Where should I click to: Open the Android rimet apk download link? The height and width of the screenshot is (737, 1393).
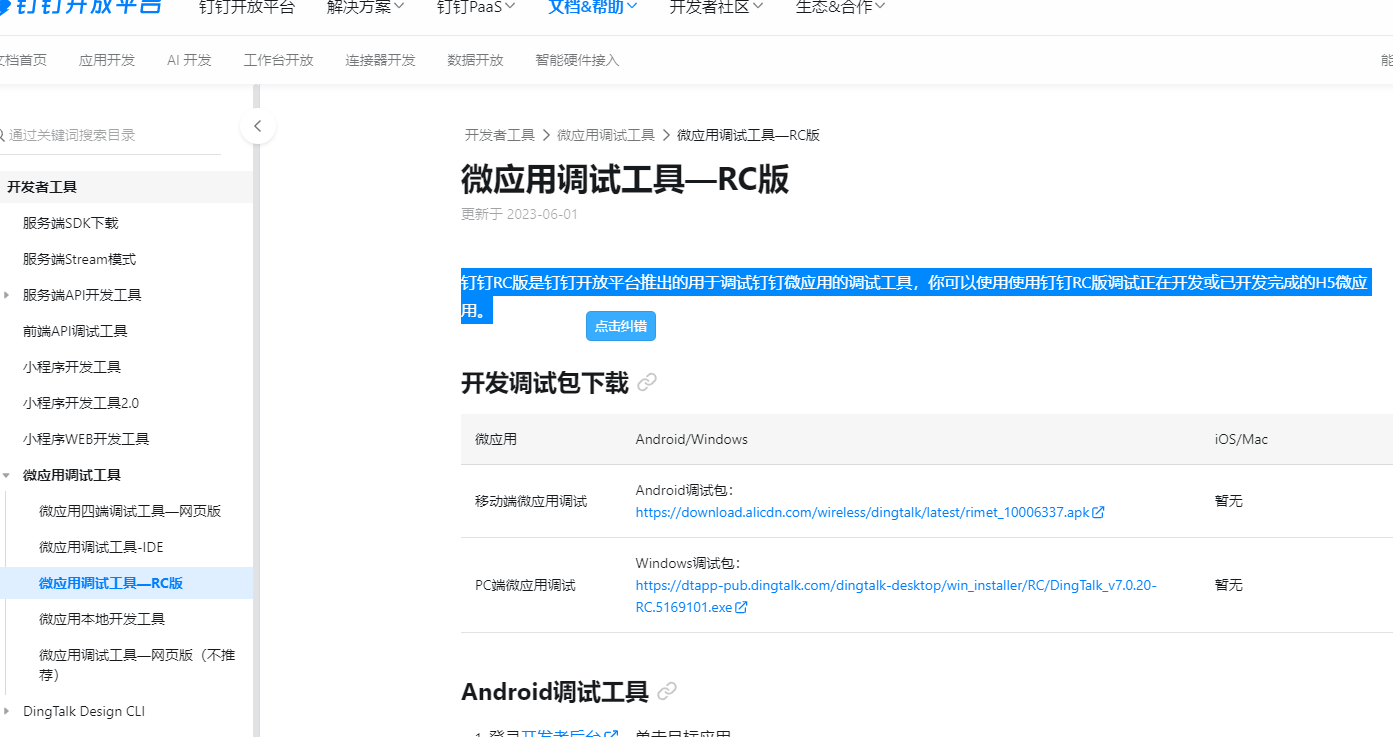click(x=870, y=512)
